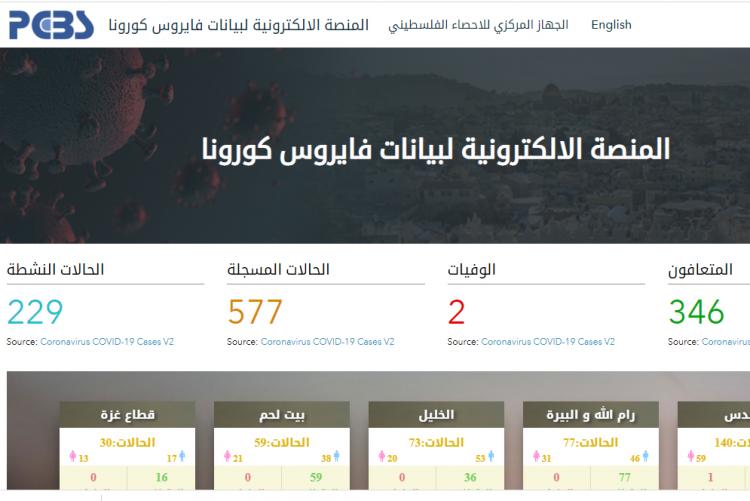Open الجهاز المركزي للاحصاء الفلسطيني link
750x501 pixels.
coord(478,25)
